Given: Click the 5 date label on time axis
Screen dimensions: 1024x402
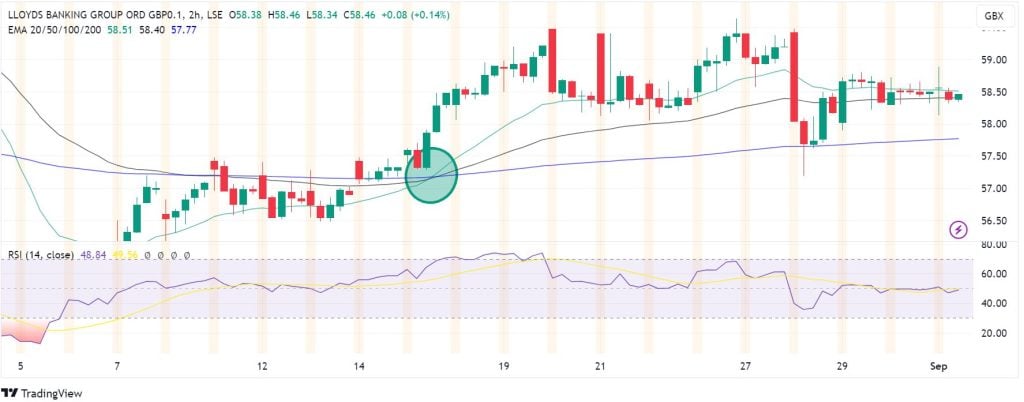Looking at the screenshot, I should click(20, 367).
